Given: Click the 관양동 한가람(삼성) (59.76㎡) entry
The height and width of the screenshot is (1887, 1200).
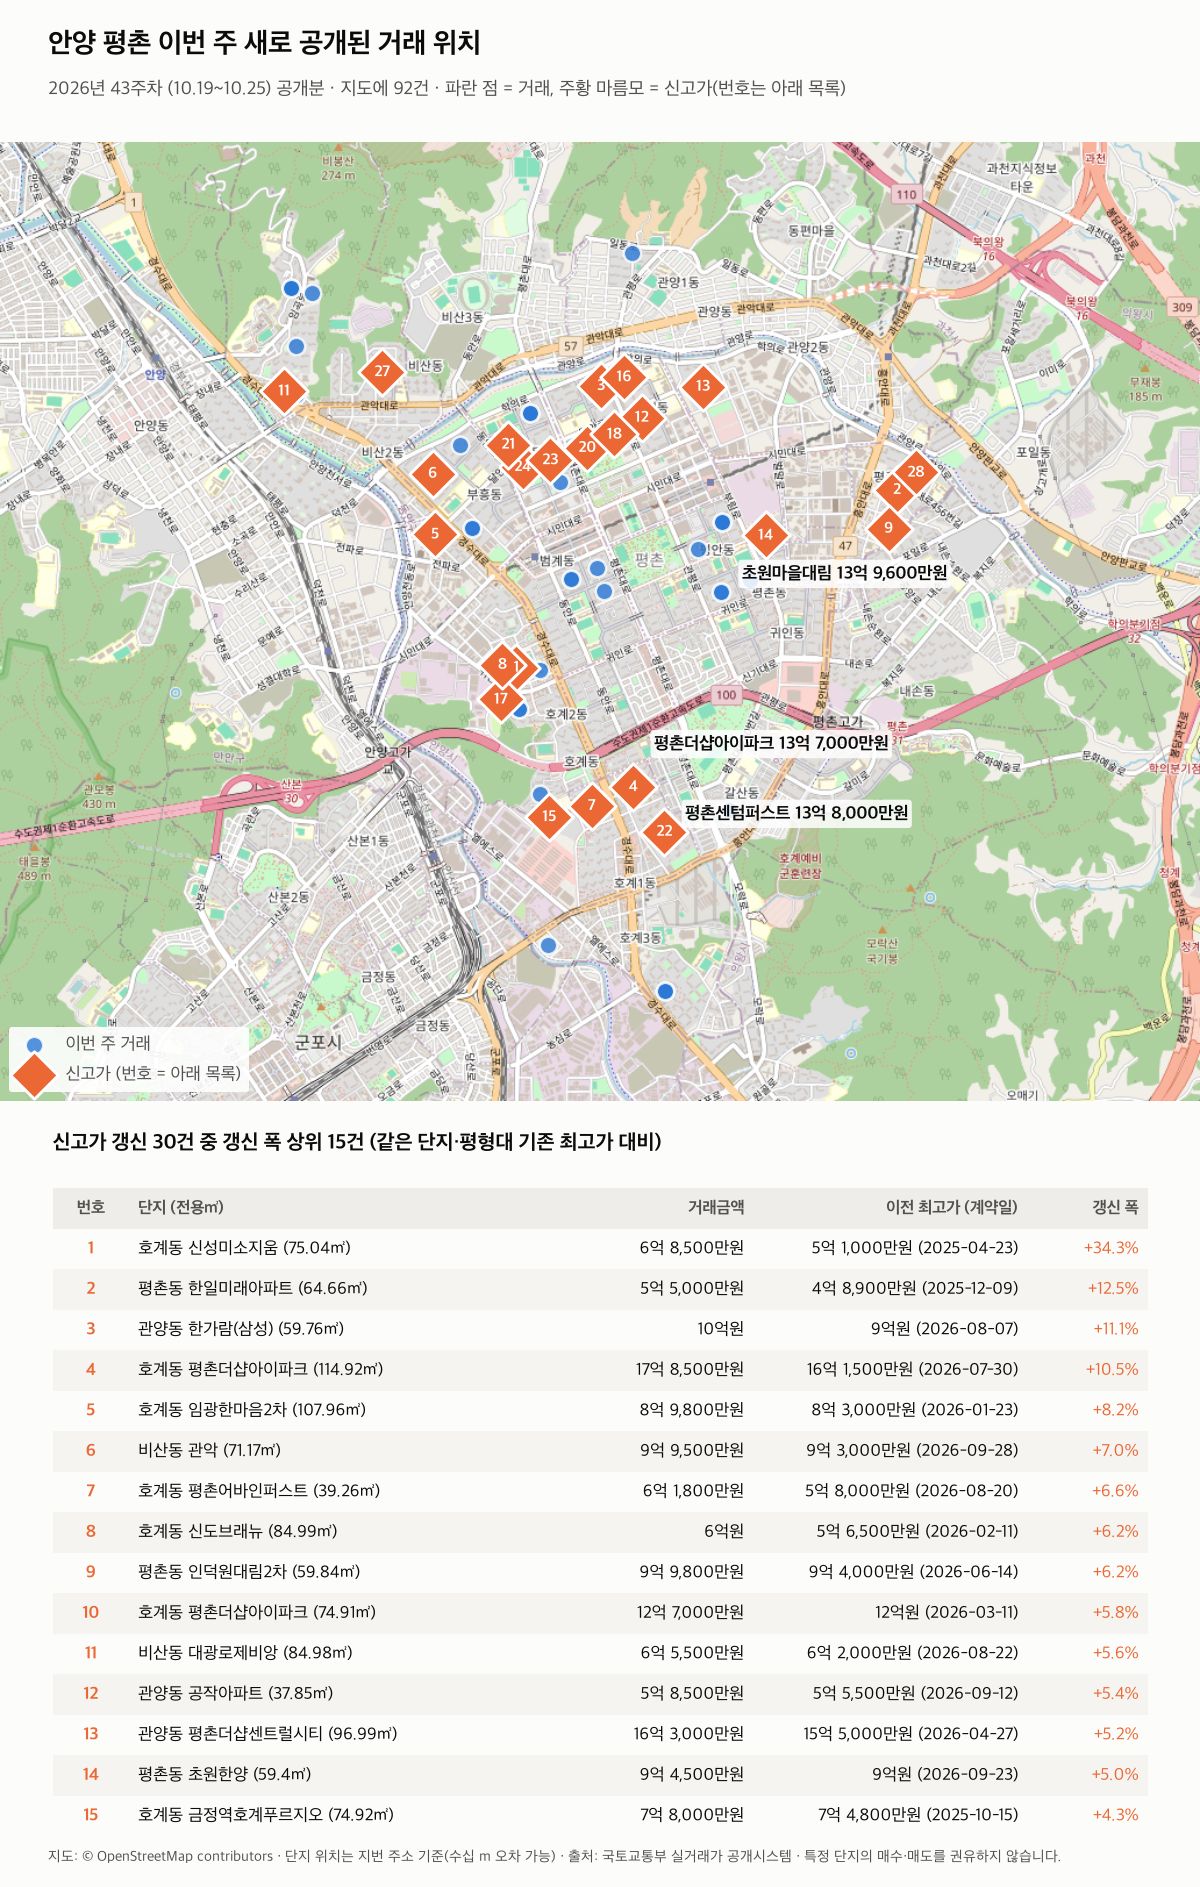Looking at the screenshot, I should pos(241,1329).
